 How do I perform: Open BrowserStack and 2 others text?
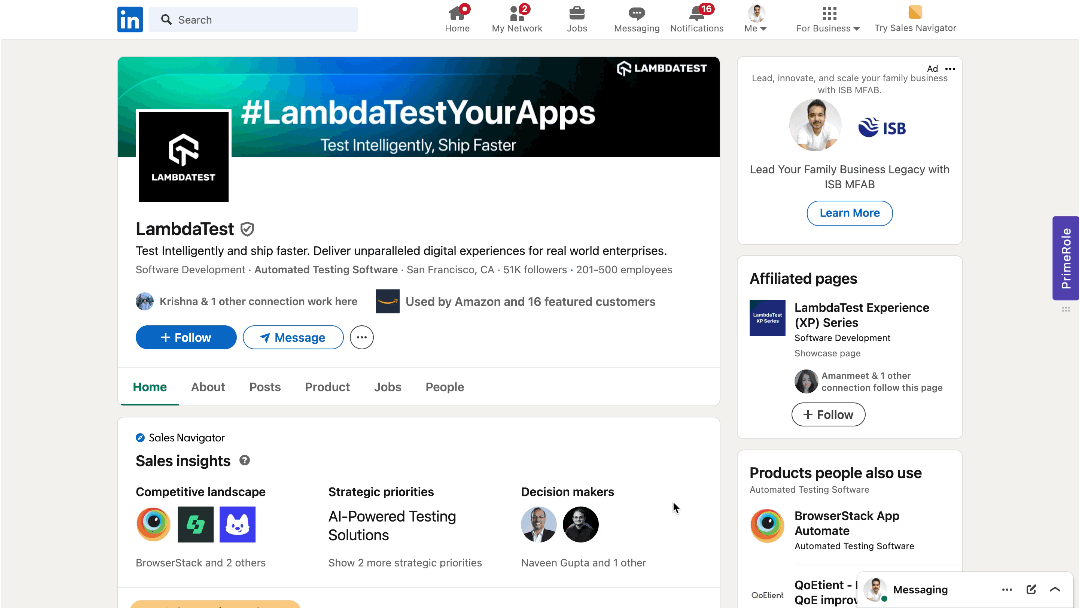pyautogui.click(x=200, y=563)
